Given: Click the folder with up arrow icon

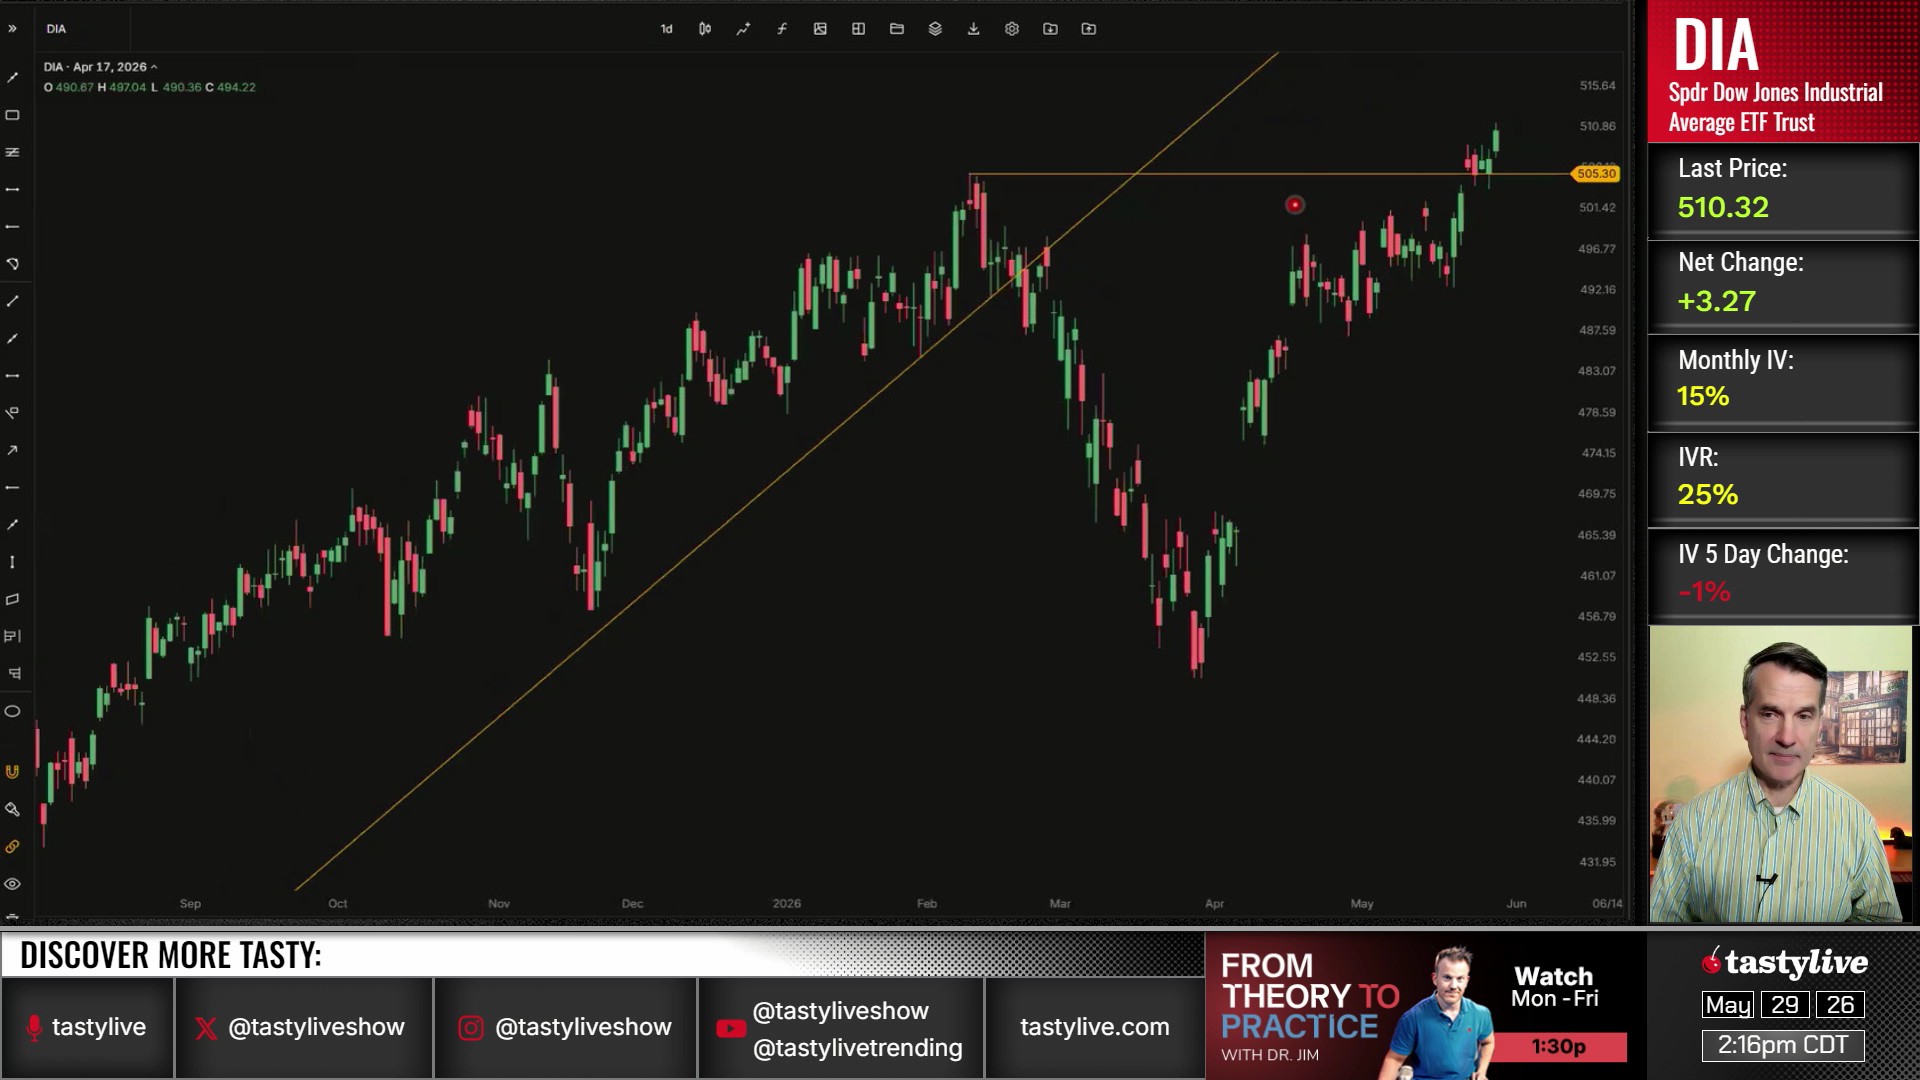Looking at the screenshot, I should pos(1089,29).
